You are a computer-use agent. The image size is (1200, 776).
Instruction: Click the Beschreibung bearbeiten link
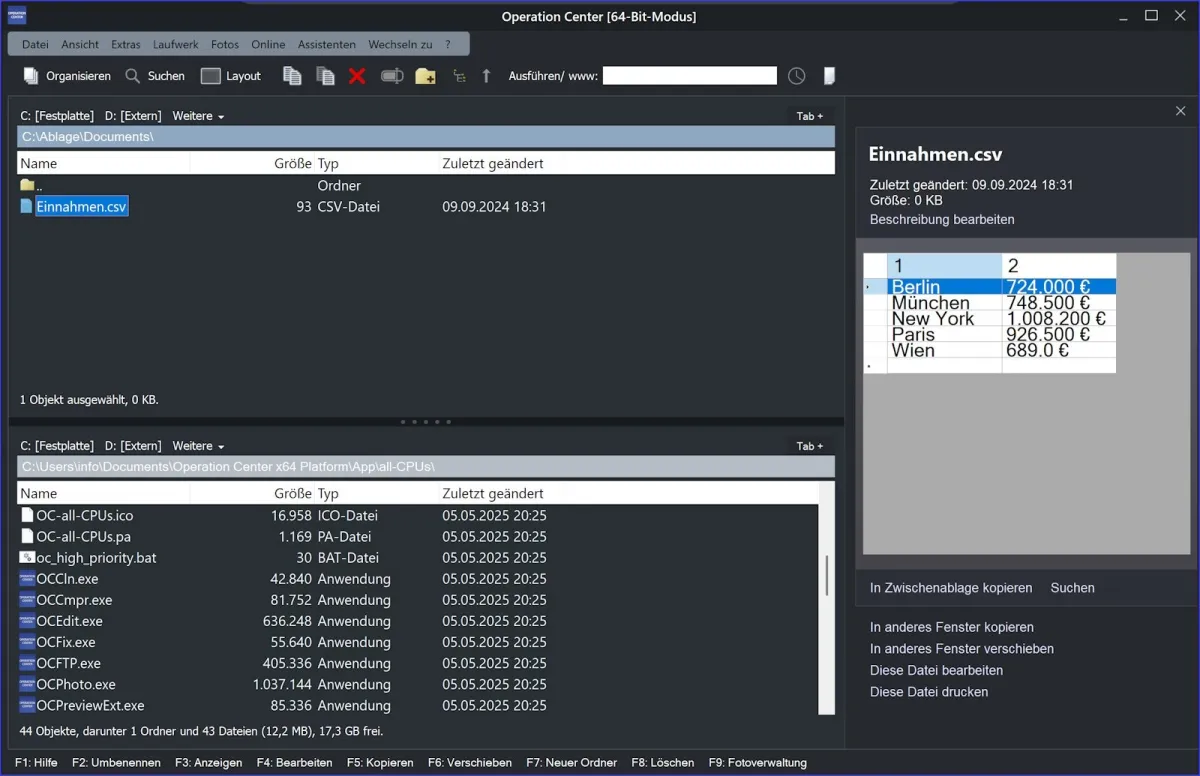click(x=942, y=219)
